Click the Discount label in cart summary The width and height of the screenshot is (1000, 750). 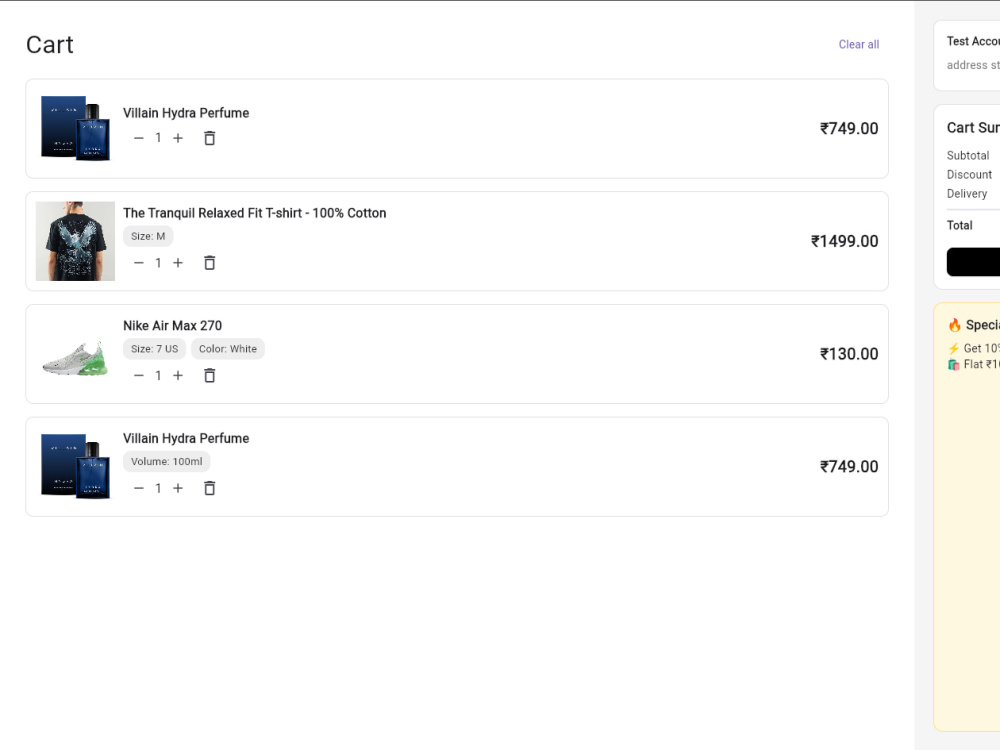969,175
